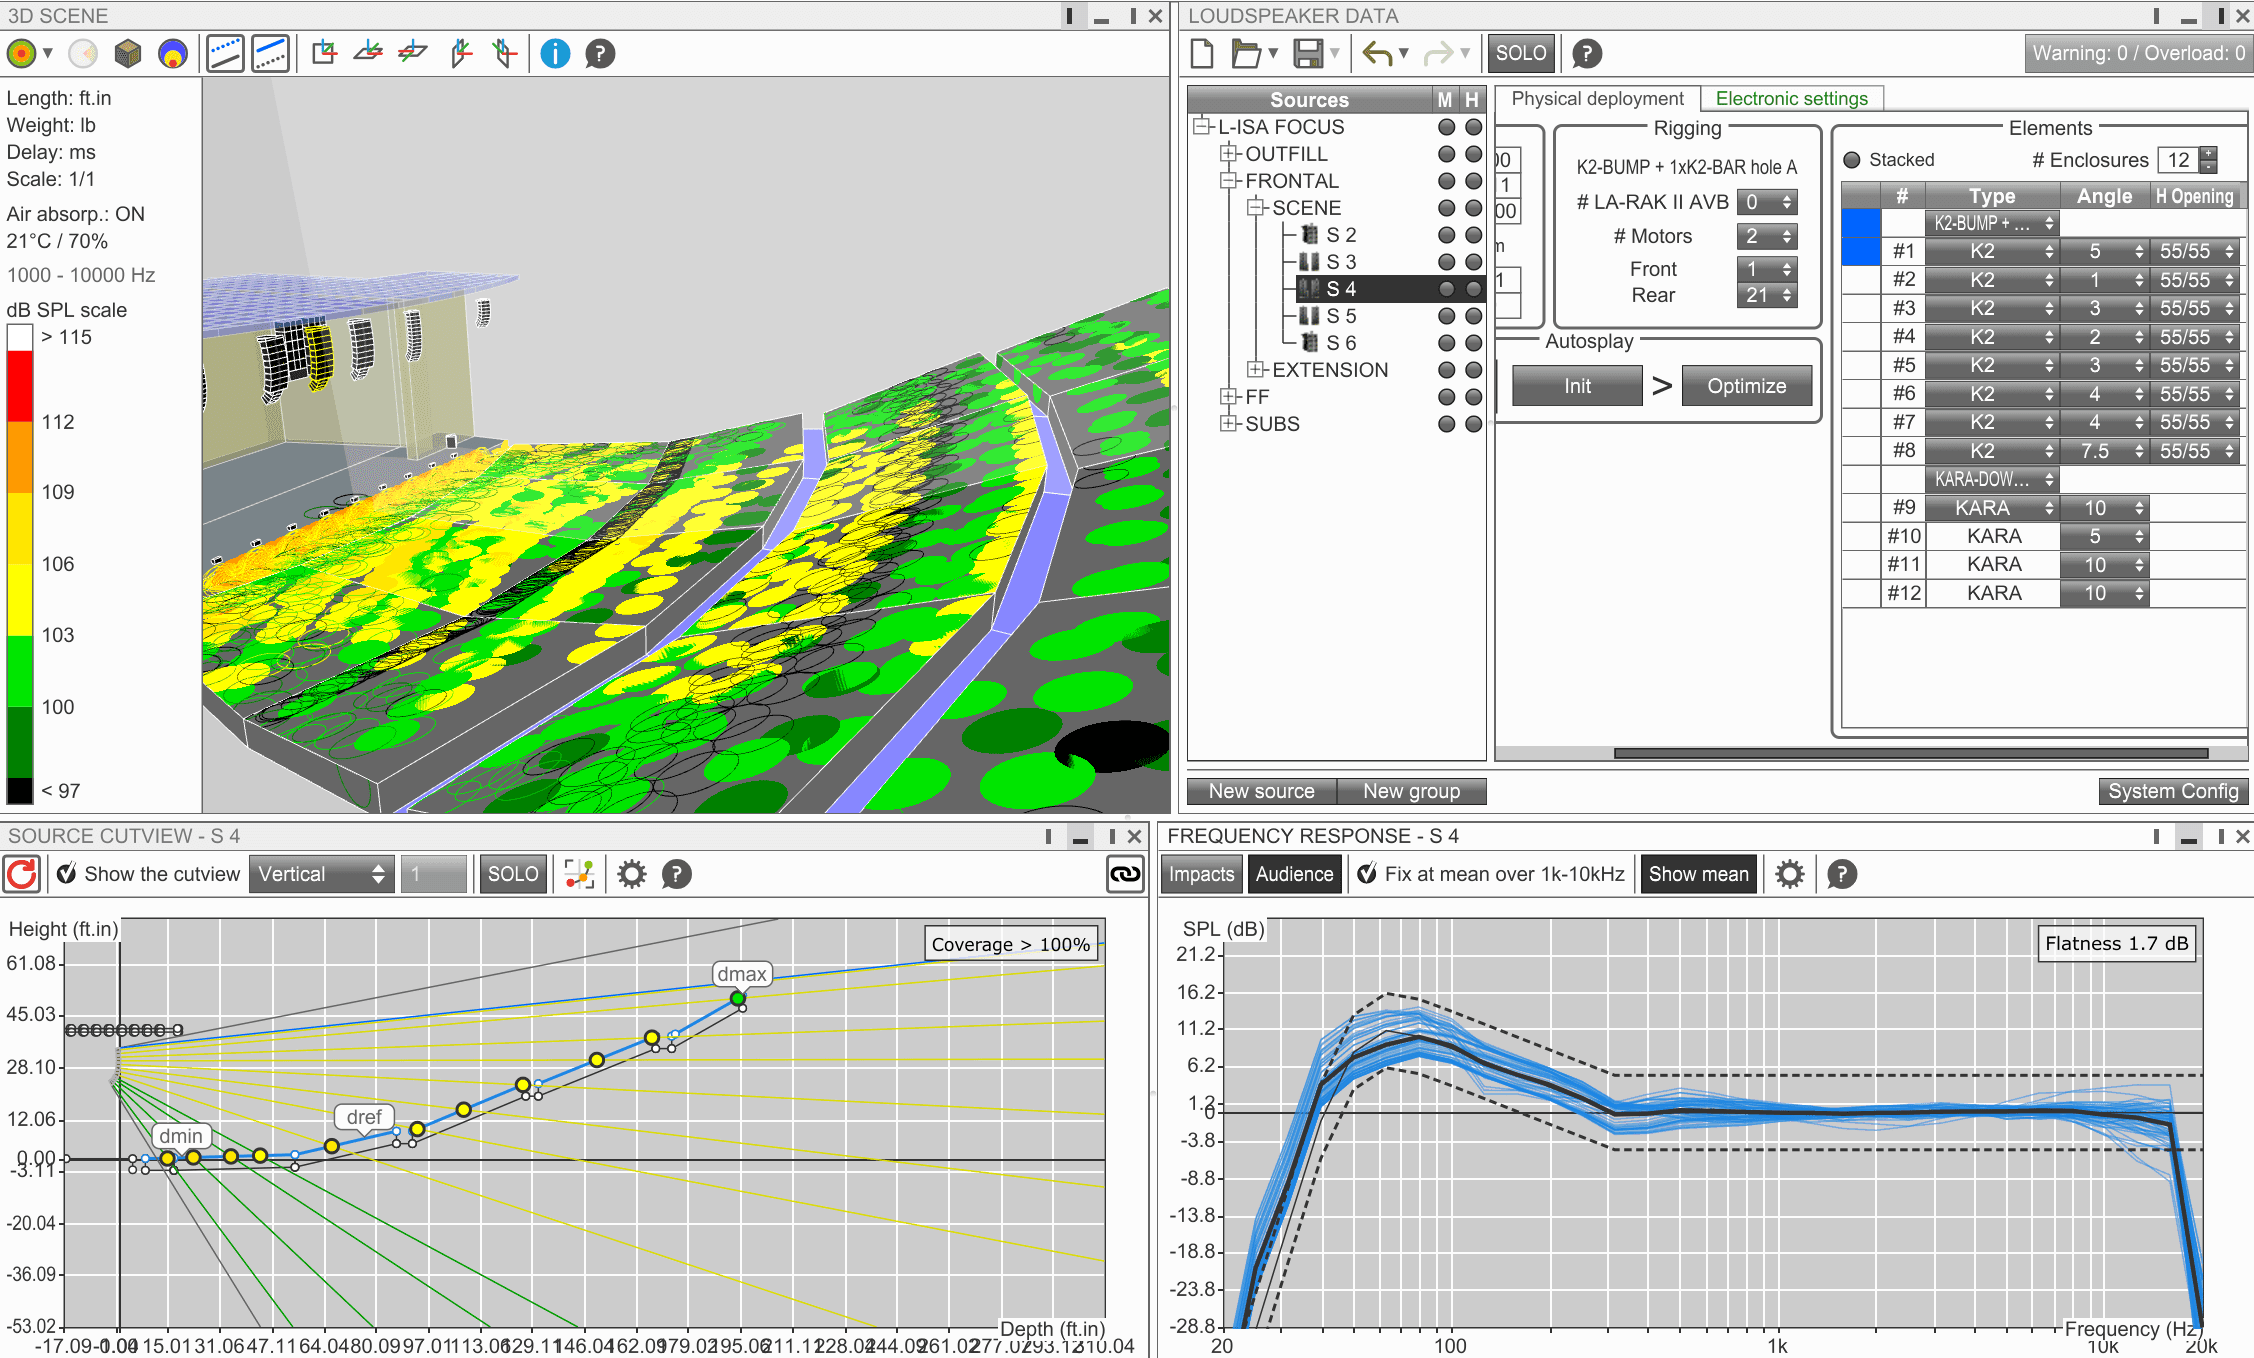Open frequency response settings gear
Viewport: 2254px width, 1358px height.
[x=1789, y=874]
